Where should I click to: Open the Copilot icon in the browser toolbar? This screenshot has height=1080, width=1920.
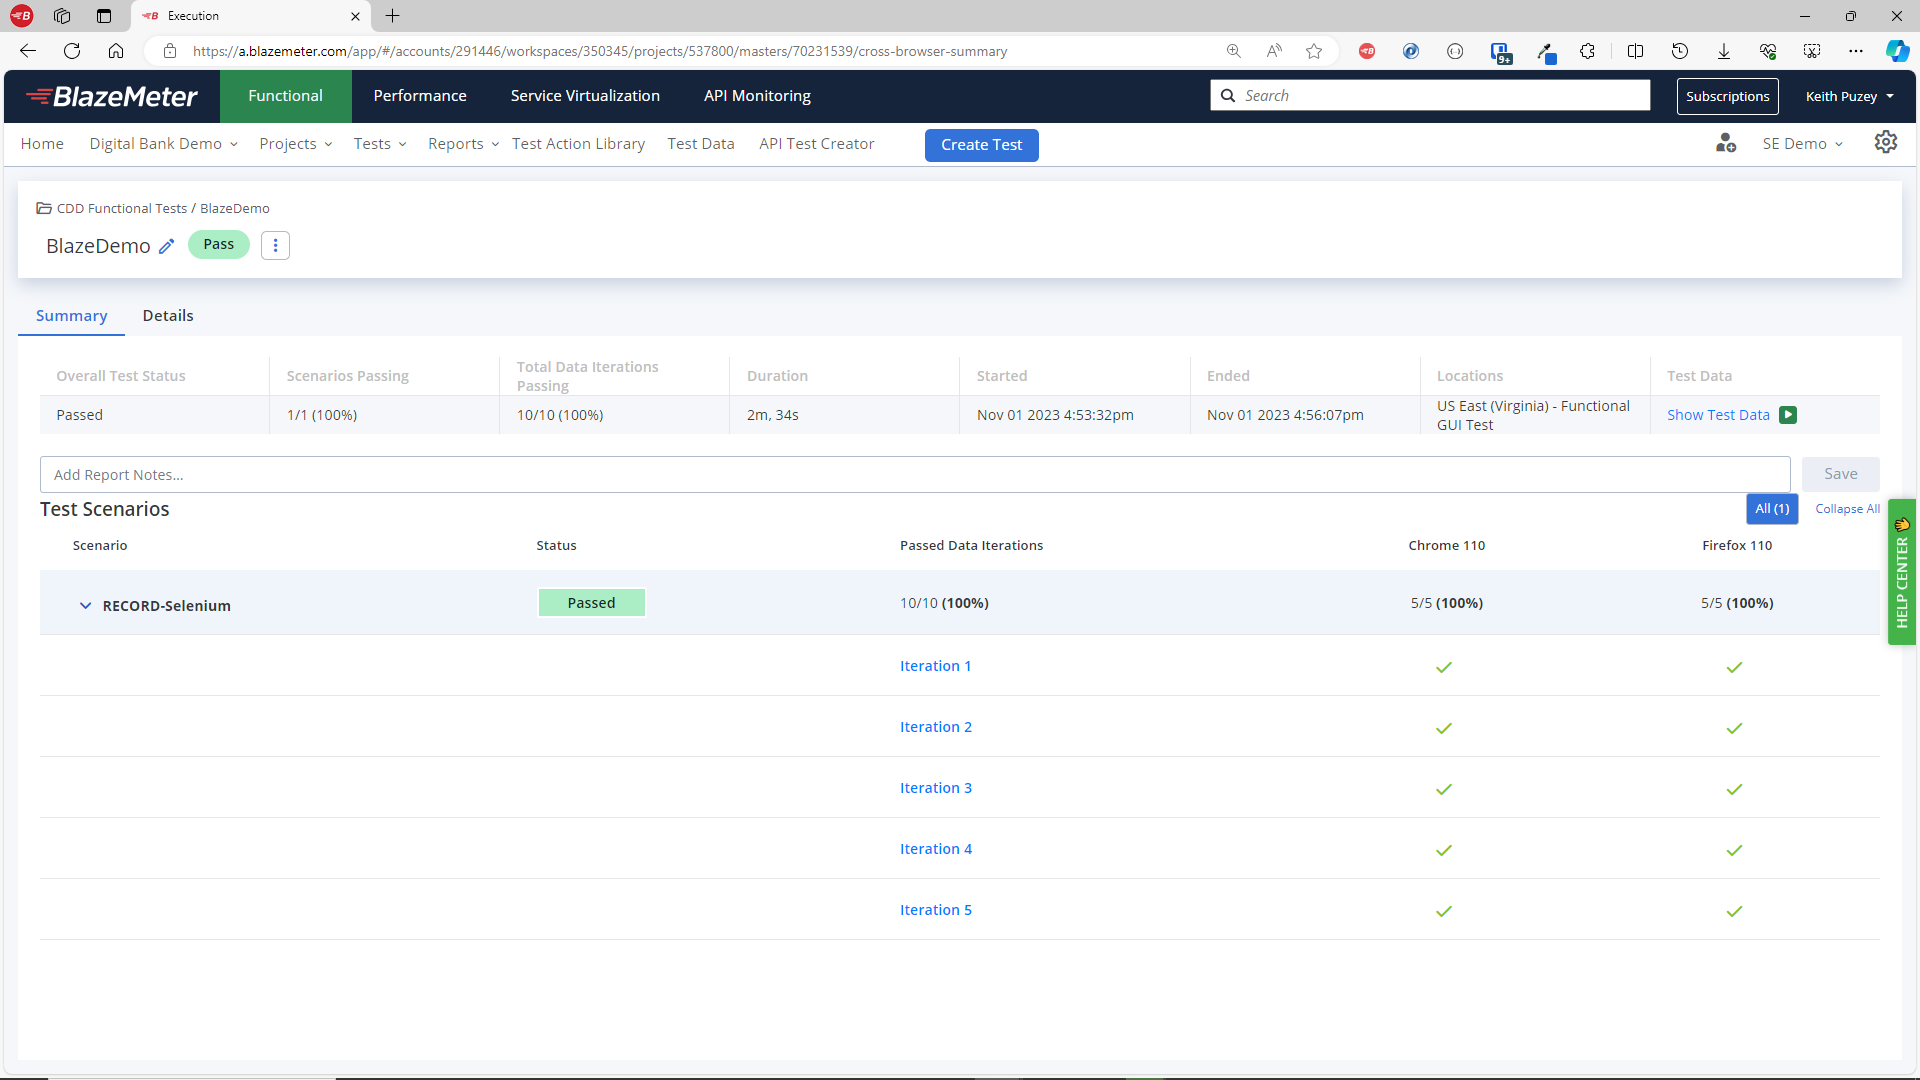[1898, 51]
